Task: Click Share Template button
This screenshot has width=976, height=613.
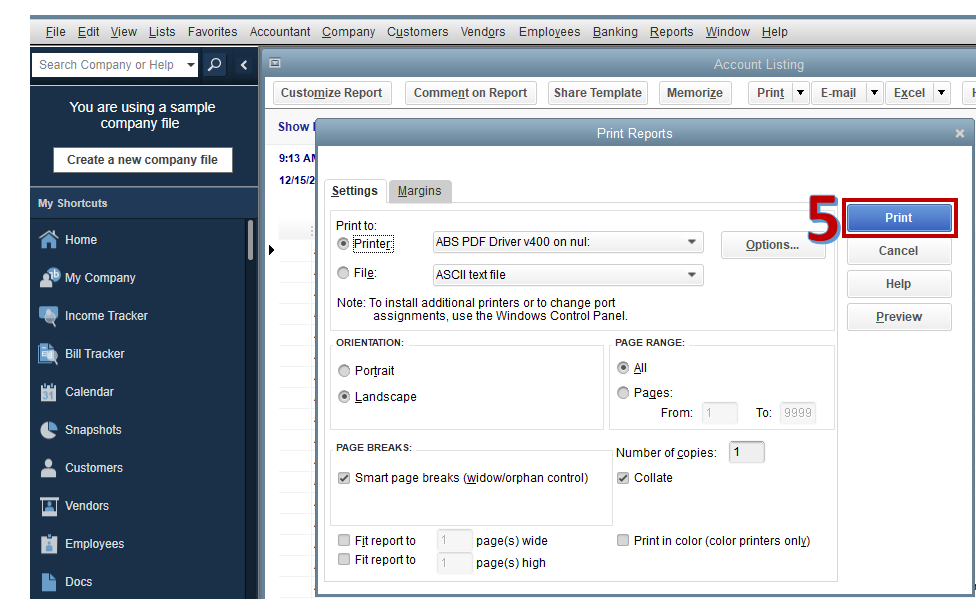Action: tap(598, 93)
